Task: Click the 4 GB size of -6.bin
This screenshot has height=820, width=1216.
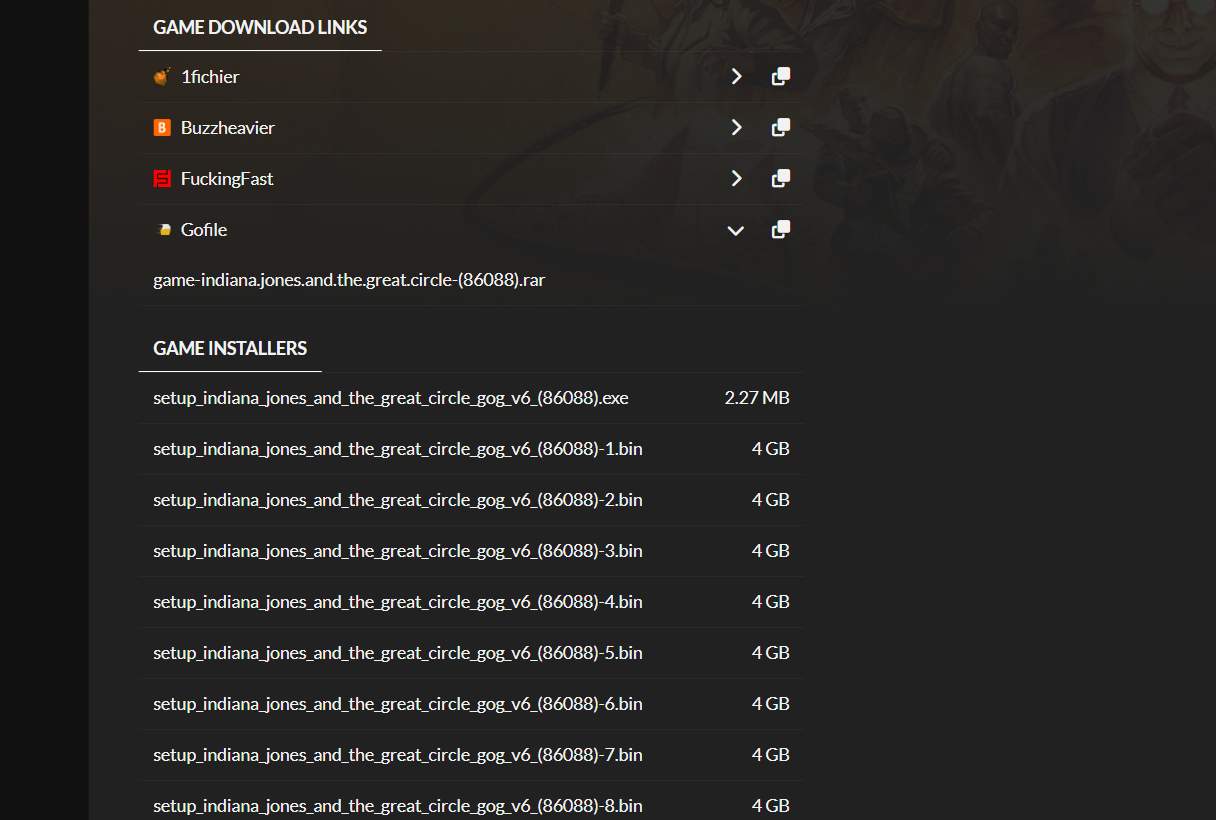Action: (x=771, y=704)
